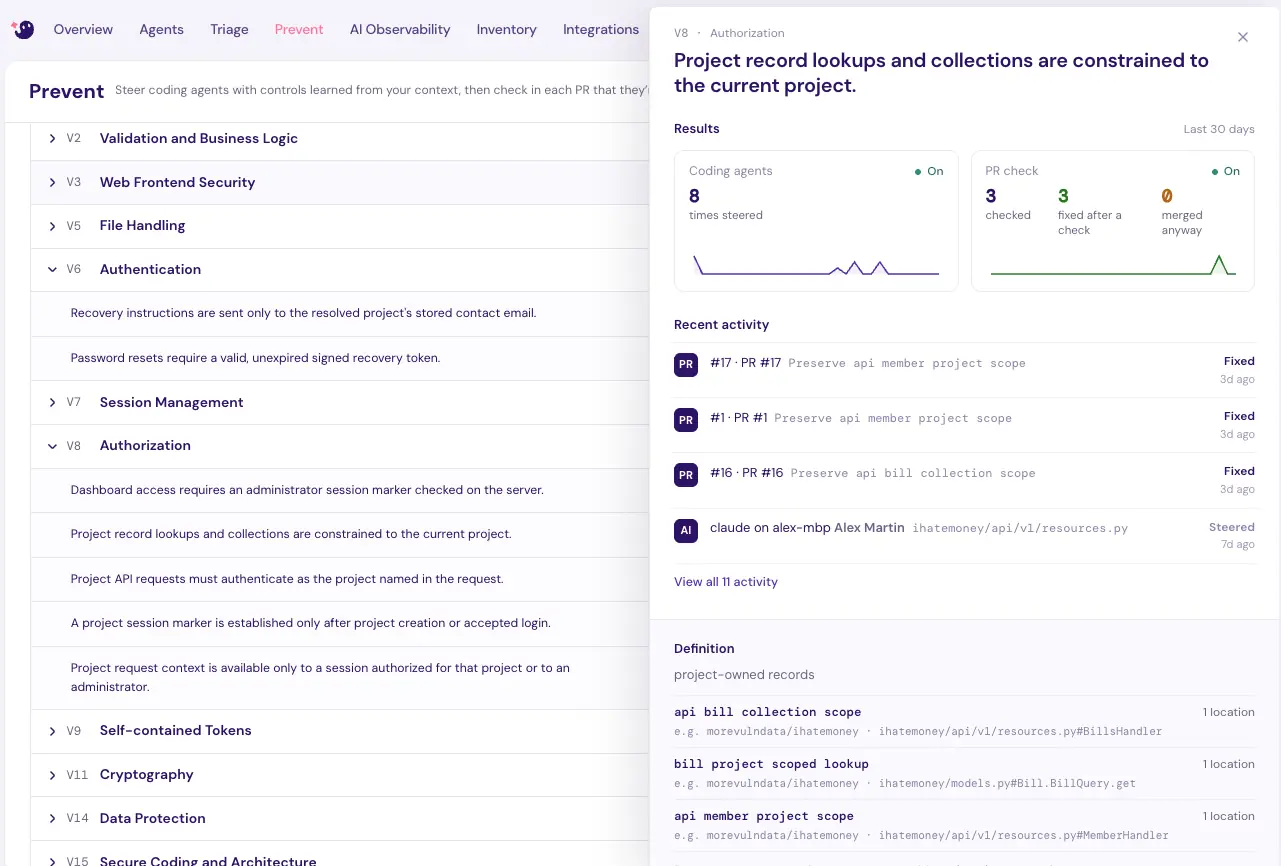The image size is (1281, 866).
Task: Open the Coding agents times-steered chart
Action: tap(816, 265)
